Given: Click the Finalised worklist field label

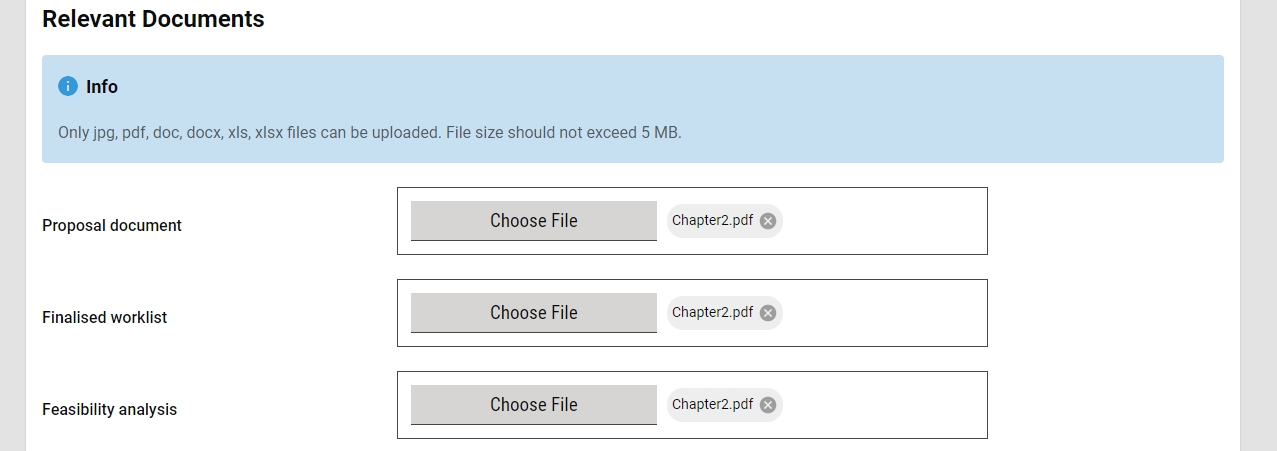Looking at the screenshot, I should click(x=105, y=318).
